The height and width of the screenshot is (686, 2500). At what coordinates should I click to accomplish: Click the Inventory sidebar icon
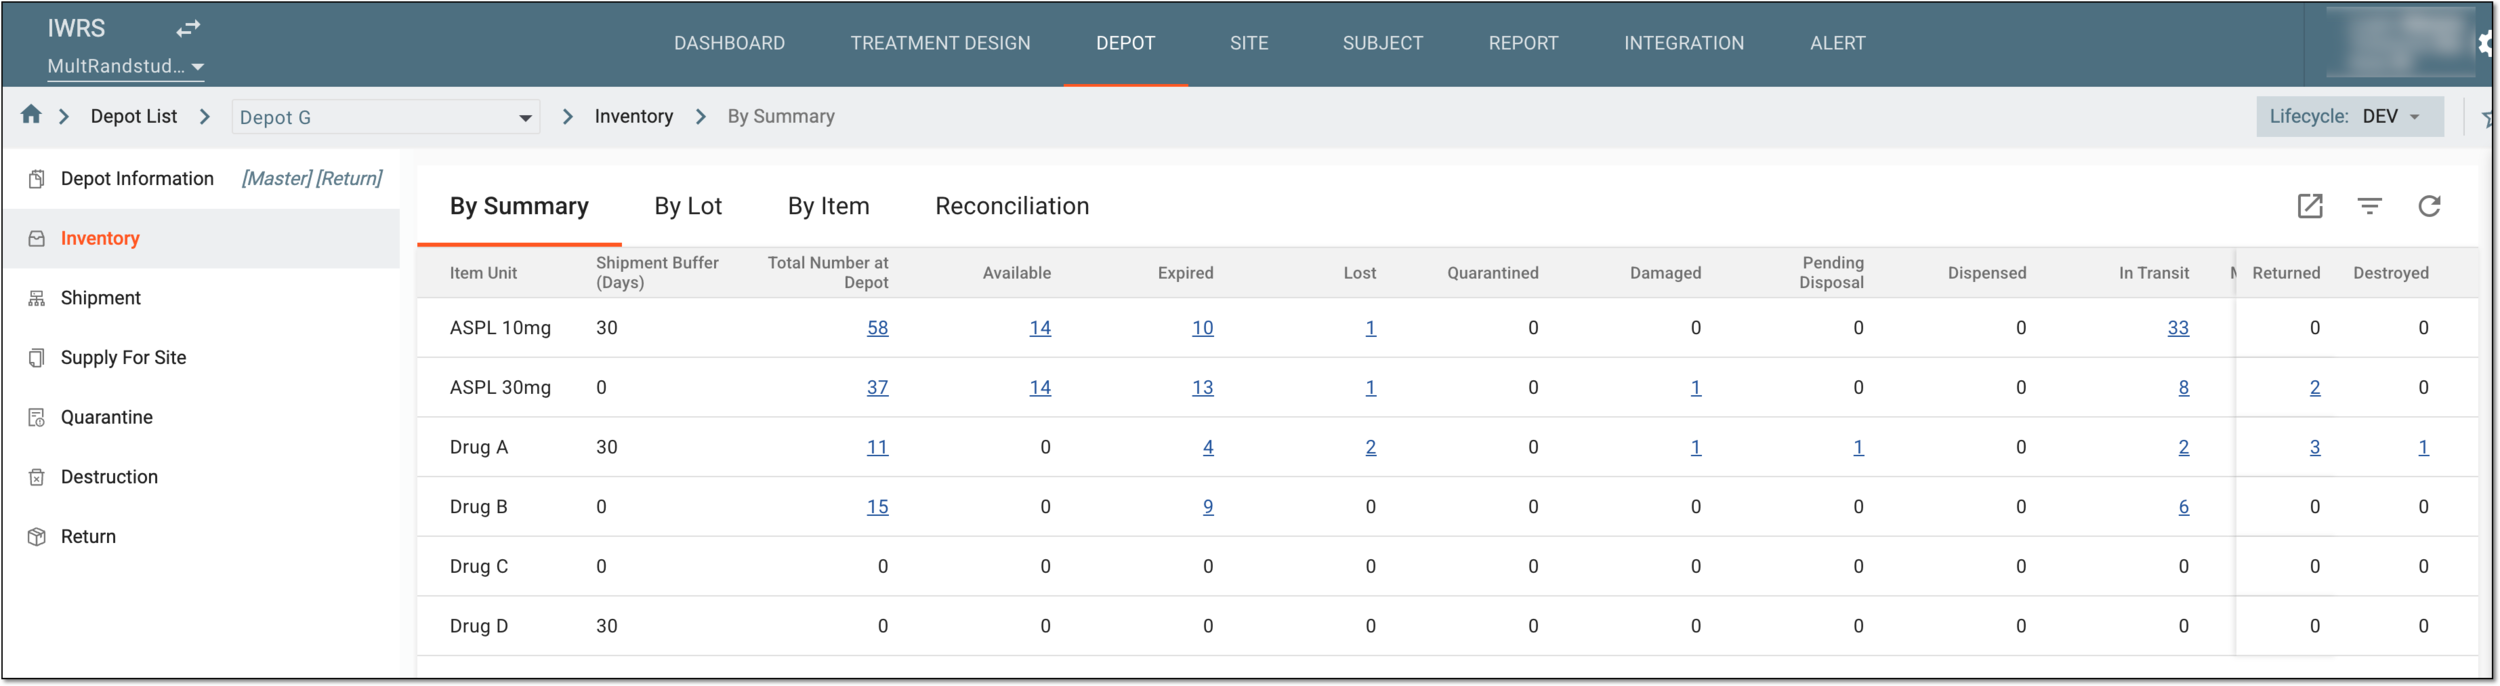click(37, 239)
